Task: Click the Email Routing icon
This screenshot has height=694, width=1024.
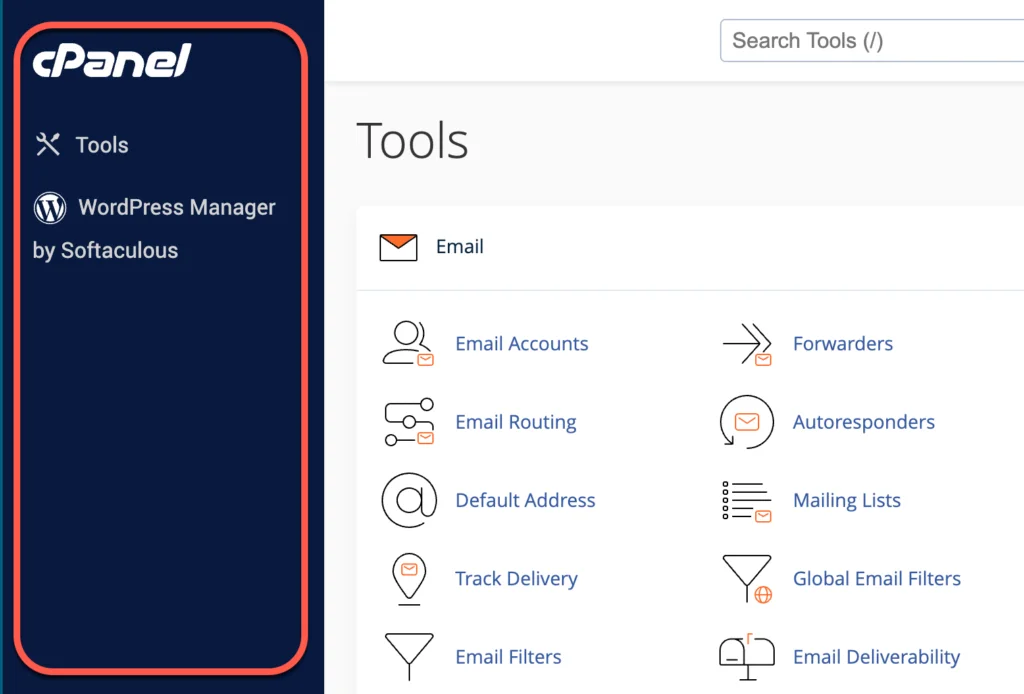Action: coord(409,422)
